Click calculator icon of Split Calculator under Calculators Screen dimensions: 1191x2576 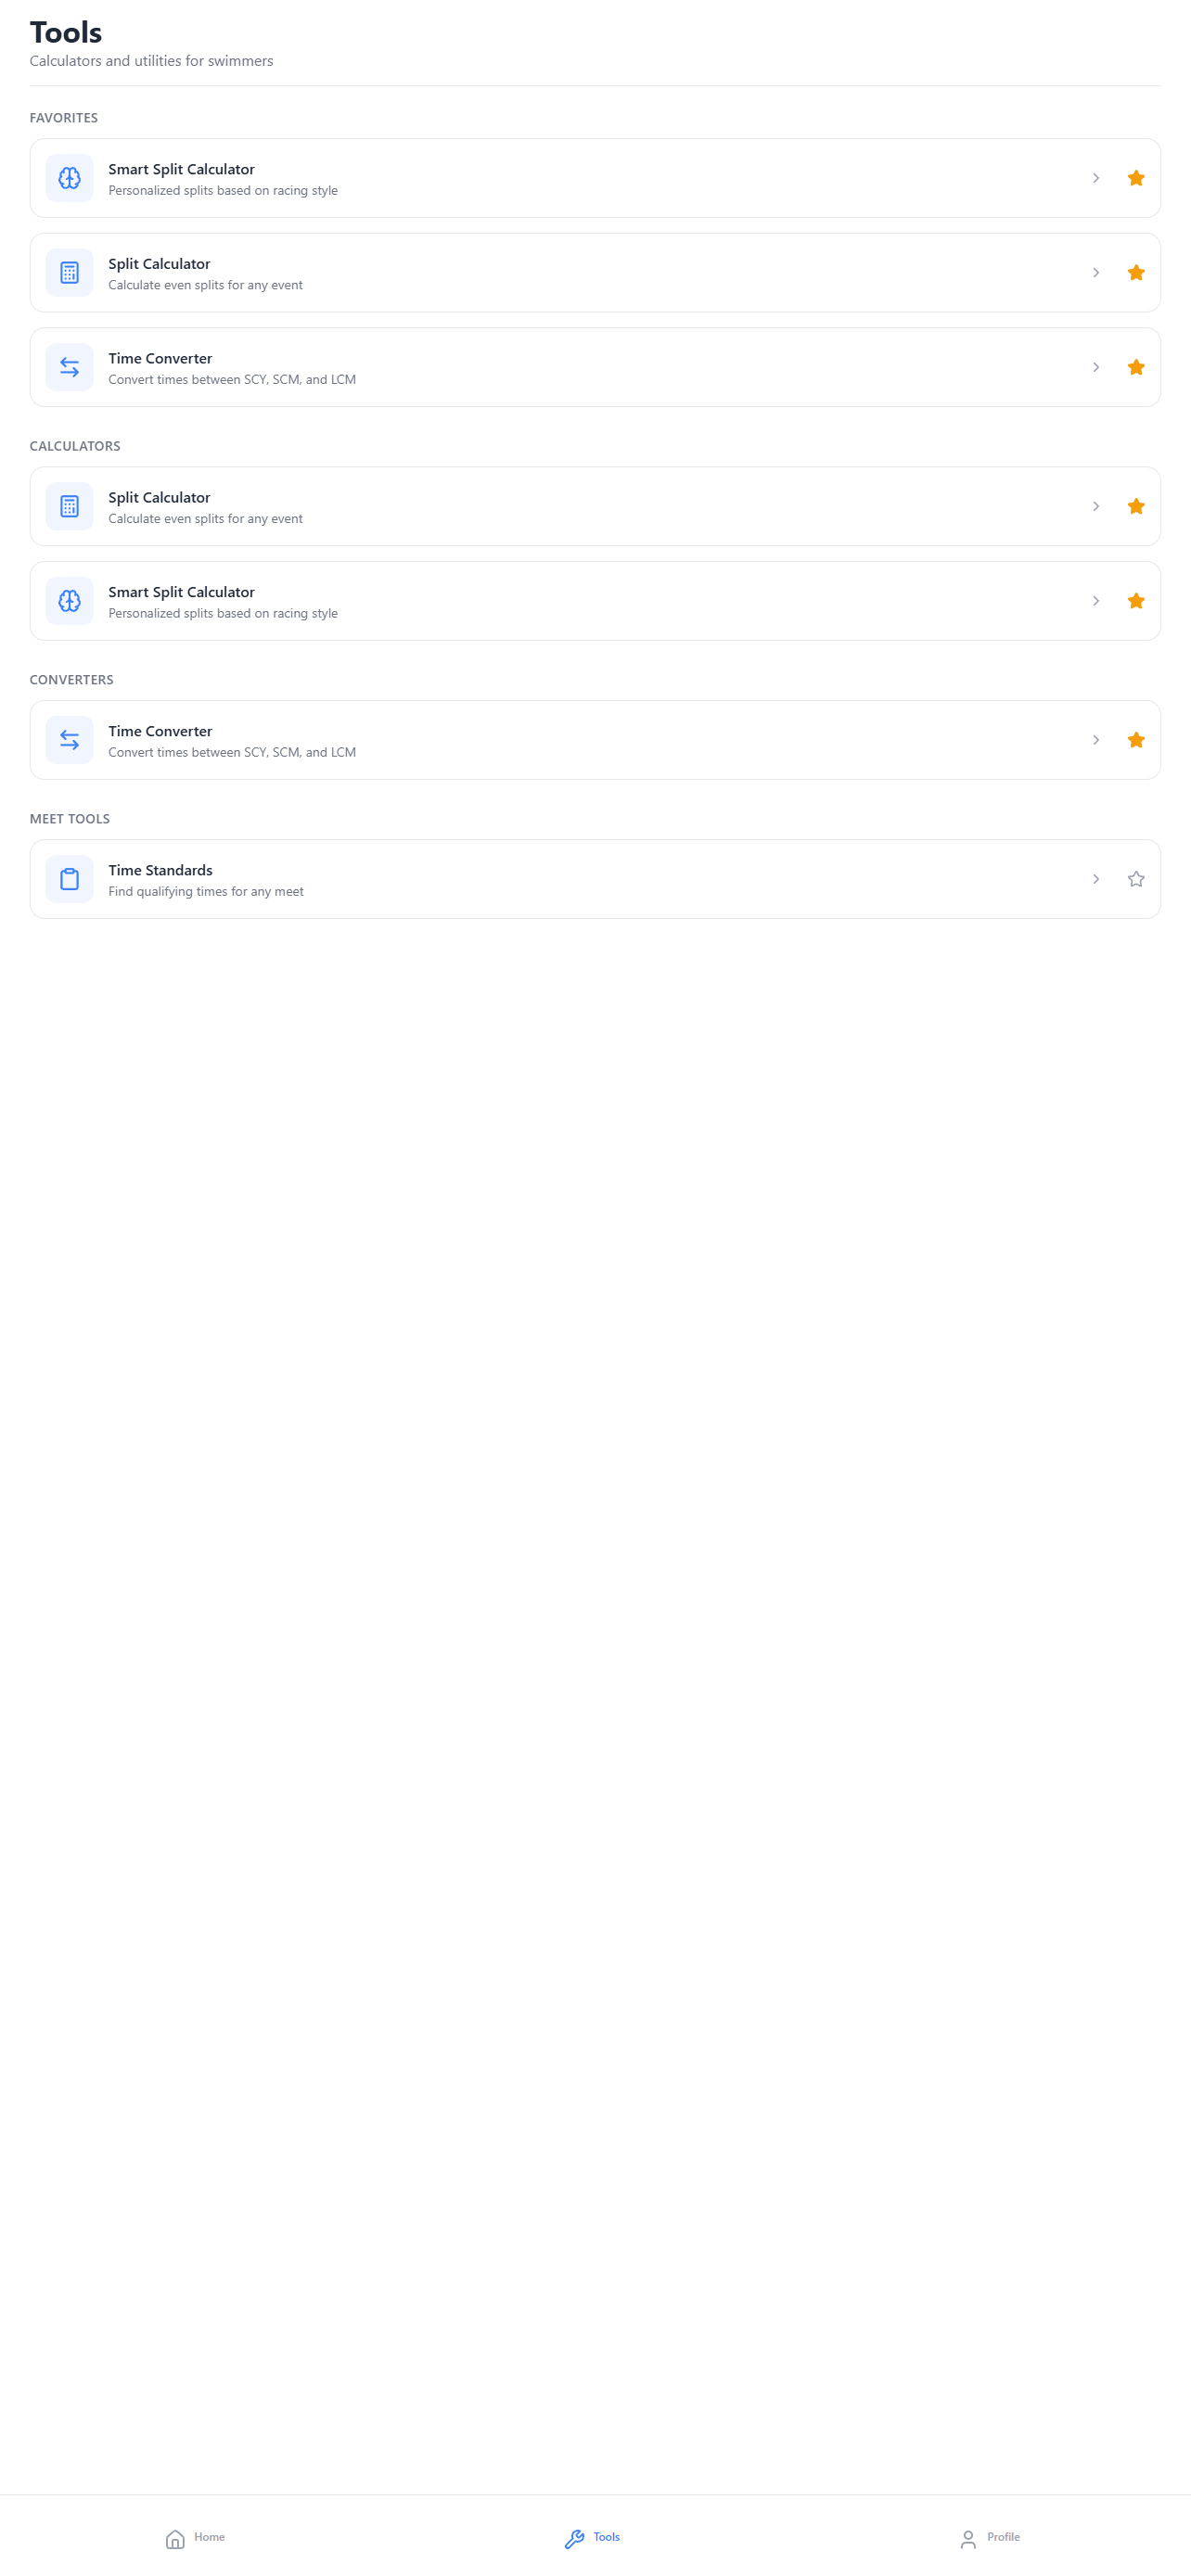69,506
